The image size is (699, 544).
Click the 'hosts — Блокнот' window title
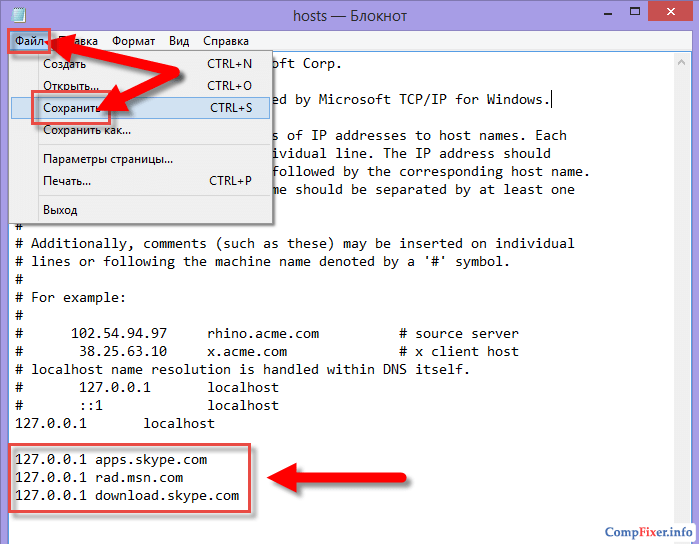click(350, 16)
